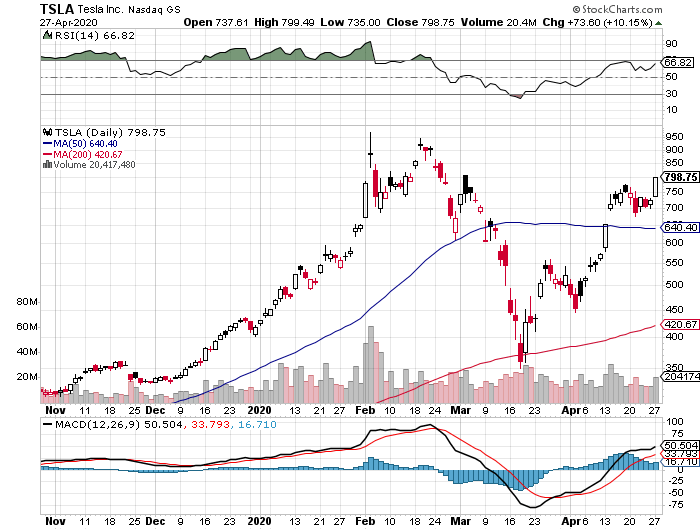Viewport: 700px width, 530px height.
Task: Click the Volume 20.4M header value
Action: (x=499, y=22)
